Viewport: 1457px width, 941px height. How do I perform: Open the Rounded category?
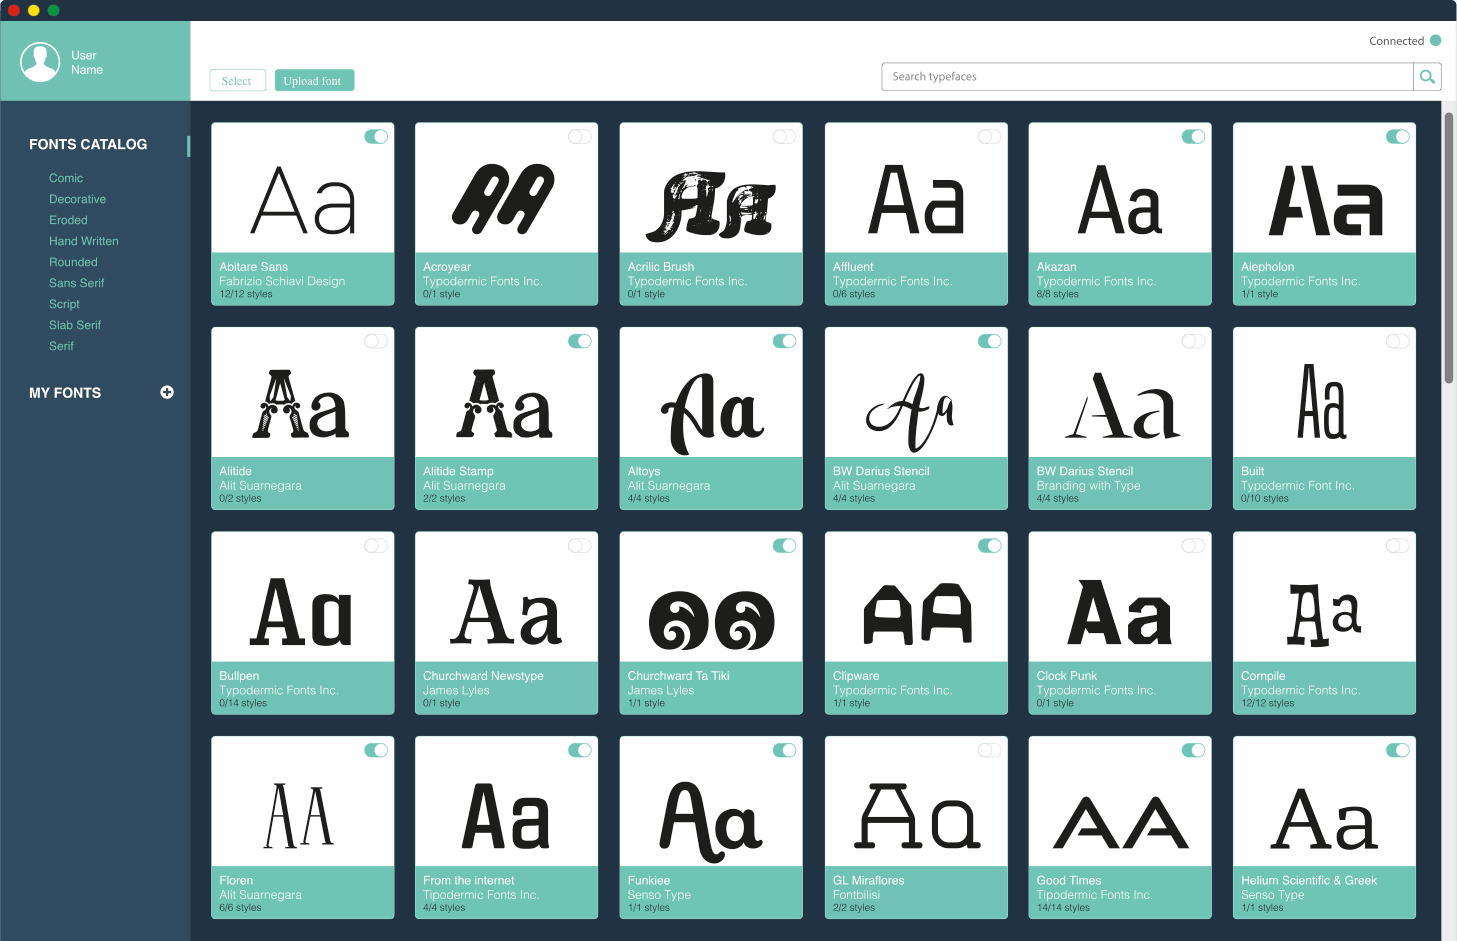coord(73,262)
